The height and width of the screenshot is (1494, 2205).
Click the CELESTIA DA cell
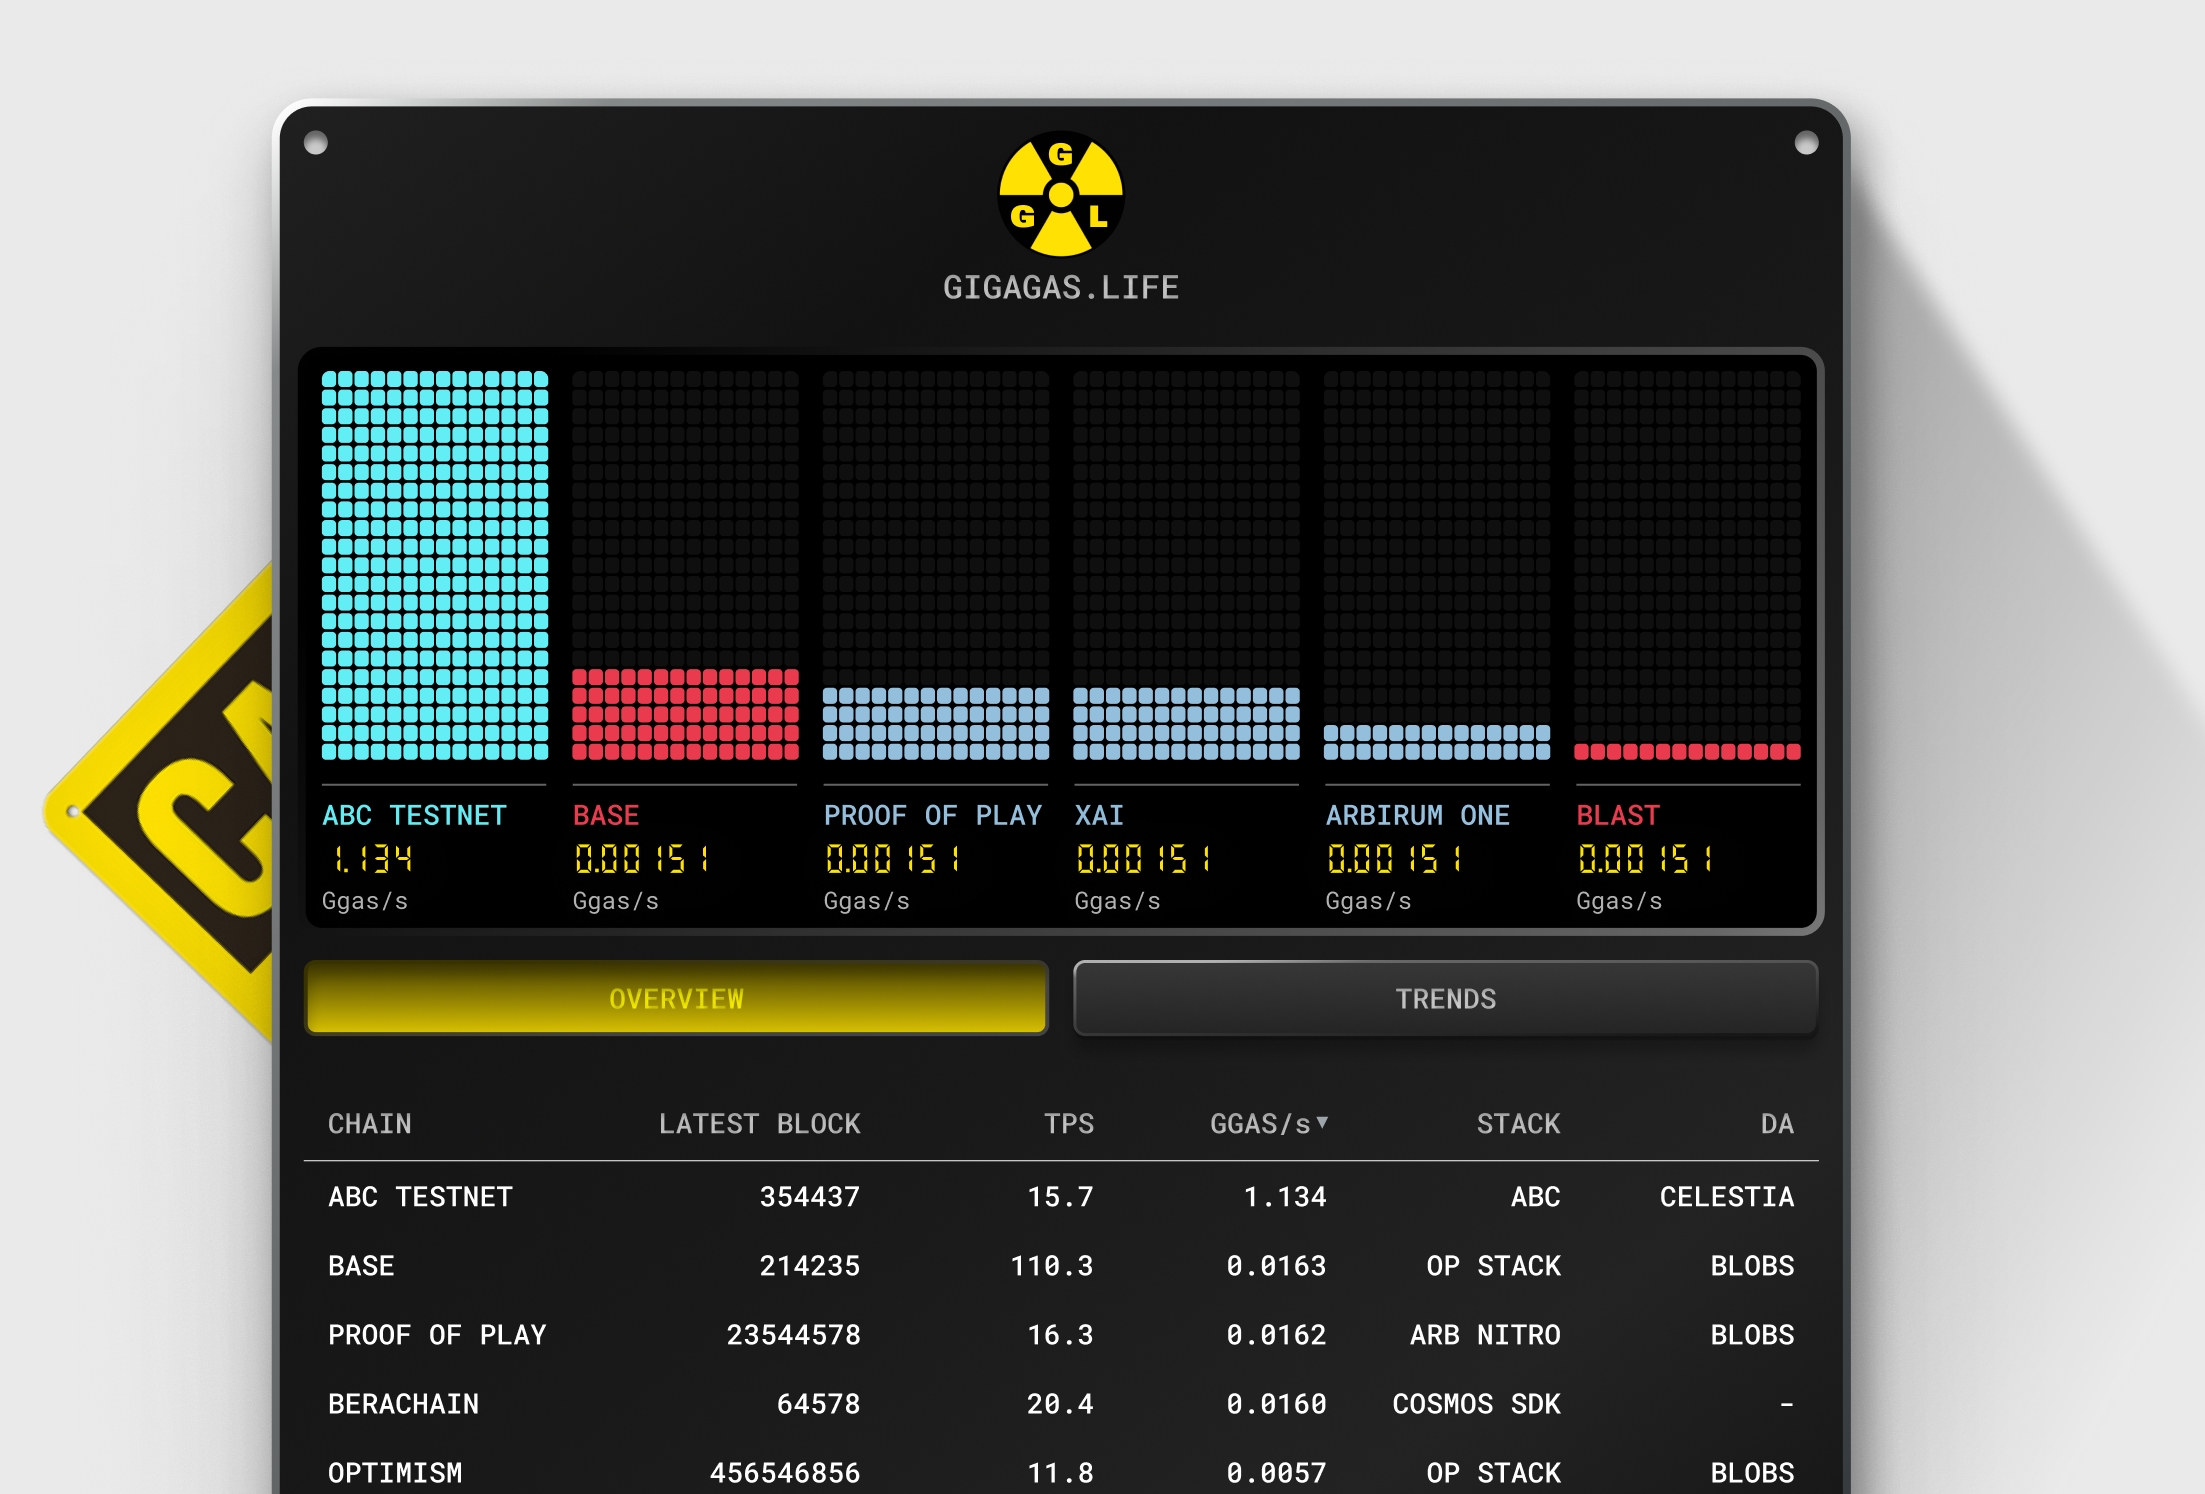pyautogui.click(x=1727, y=1196)
